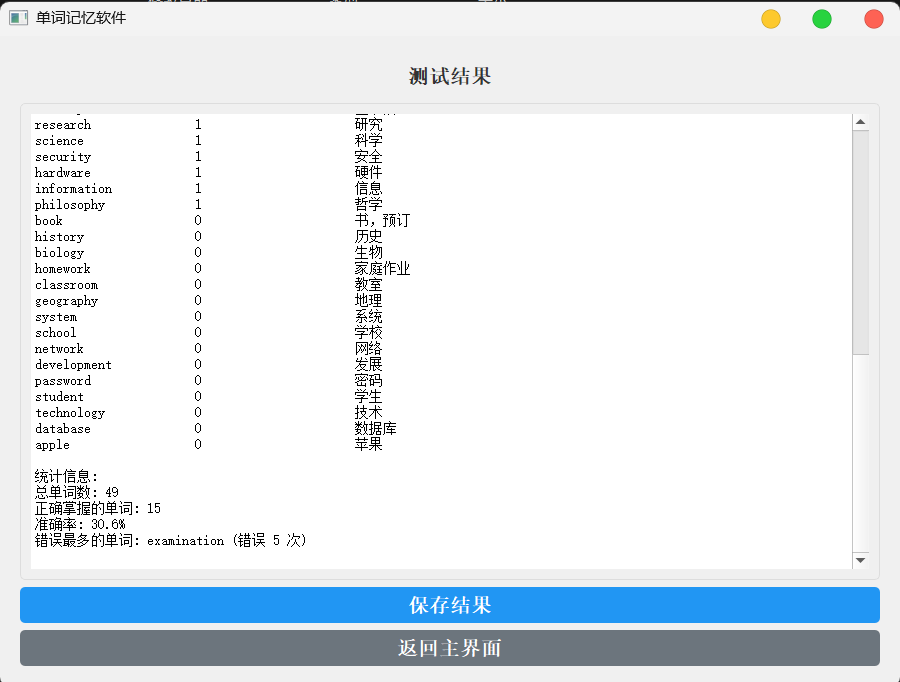Viewport: 900px width, 682px height.
Task: Click the word 'technology'
Action: point(69,413)
